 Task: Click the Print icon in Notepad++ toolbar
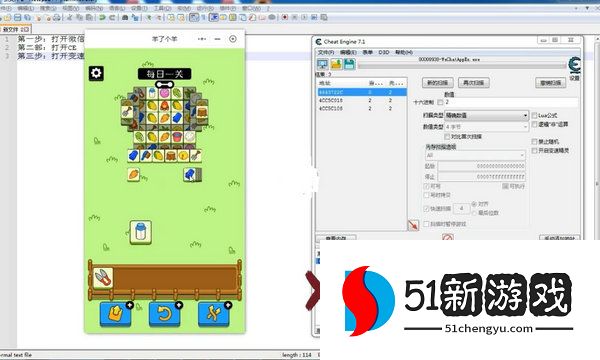tap(57, 17)
